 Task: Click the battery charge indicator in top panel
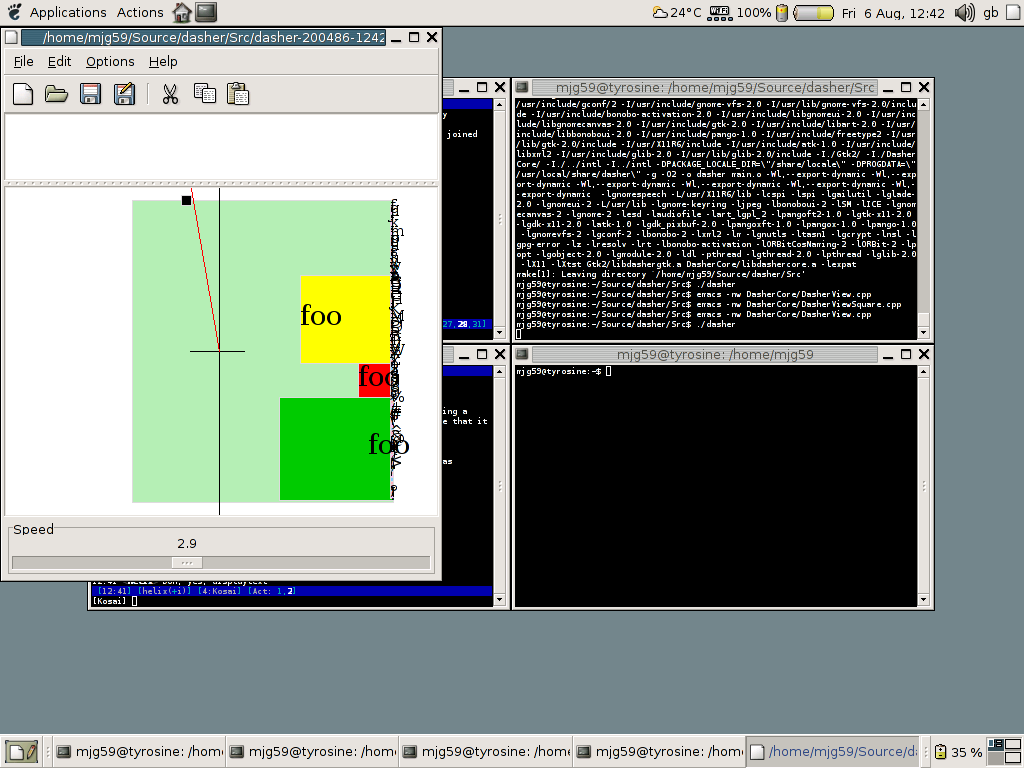[813, 13]
